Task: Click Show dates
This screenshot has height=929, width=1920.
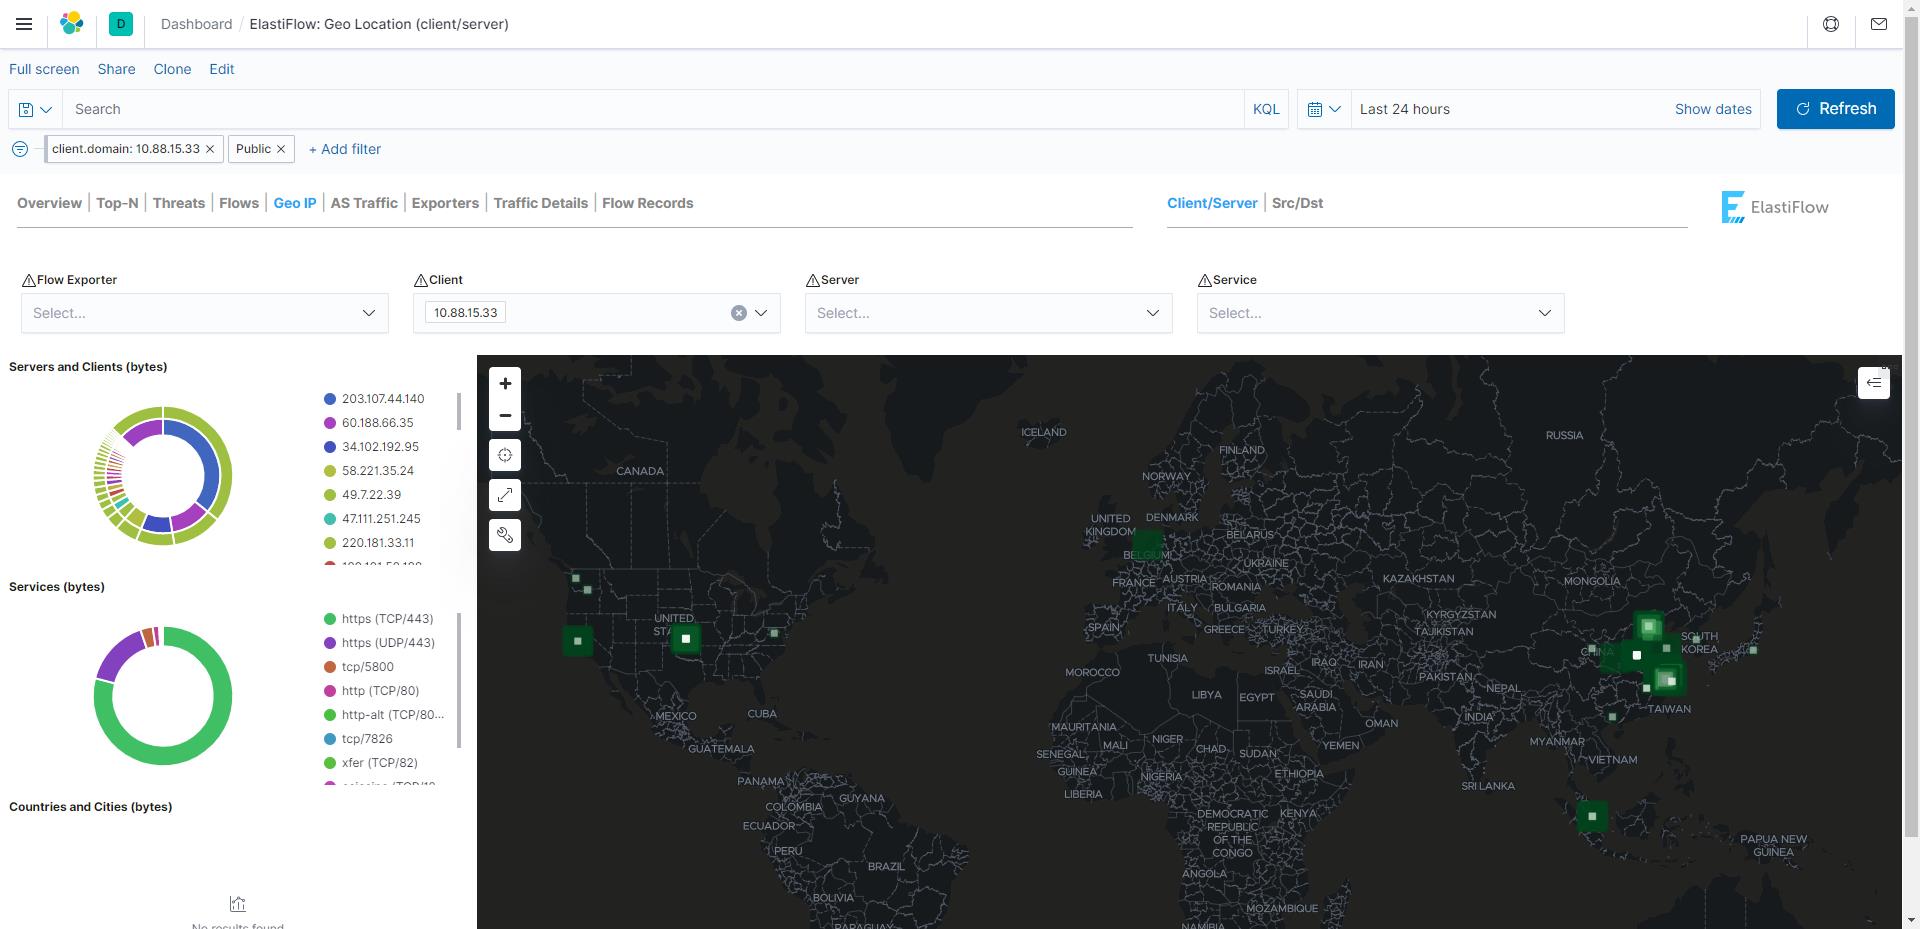Action: tap(1713, 109)
